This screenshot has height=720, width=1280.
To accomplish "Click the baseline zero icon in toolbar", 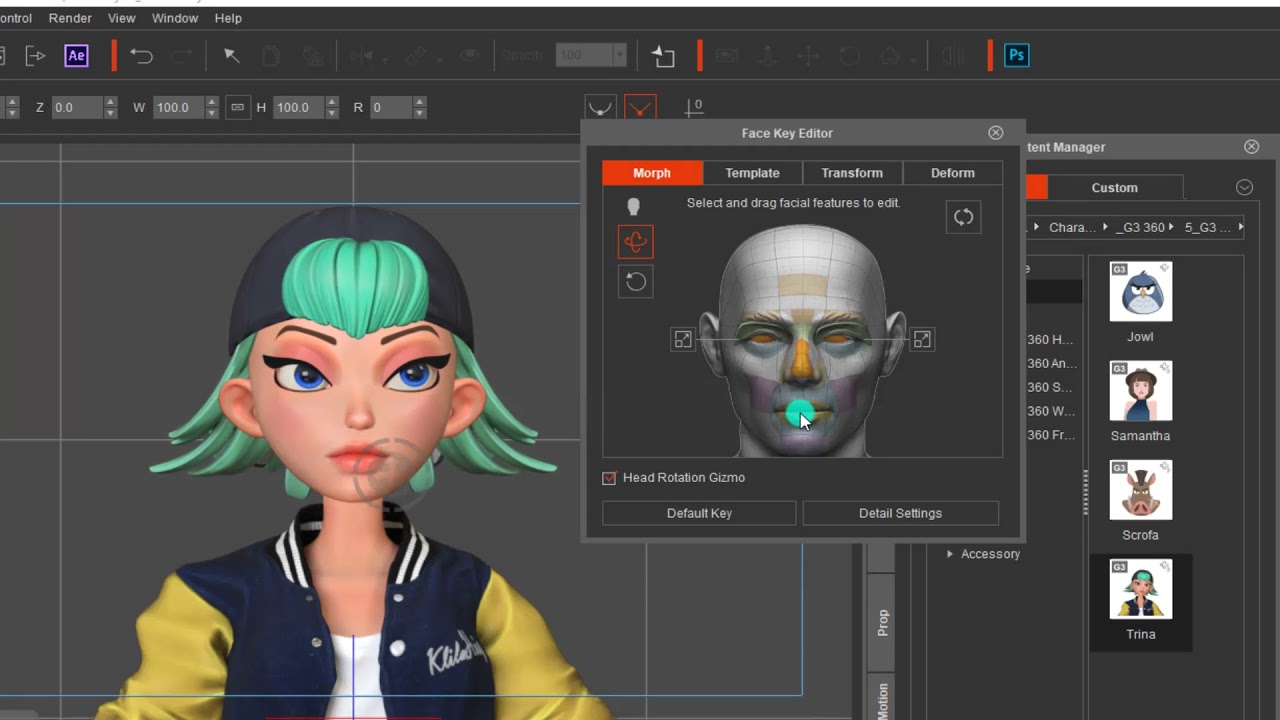I will [693, 106].
